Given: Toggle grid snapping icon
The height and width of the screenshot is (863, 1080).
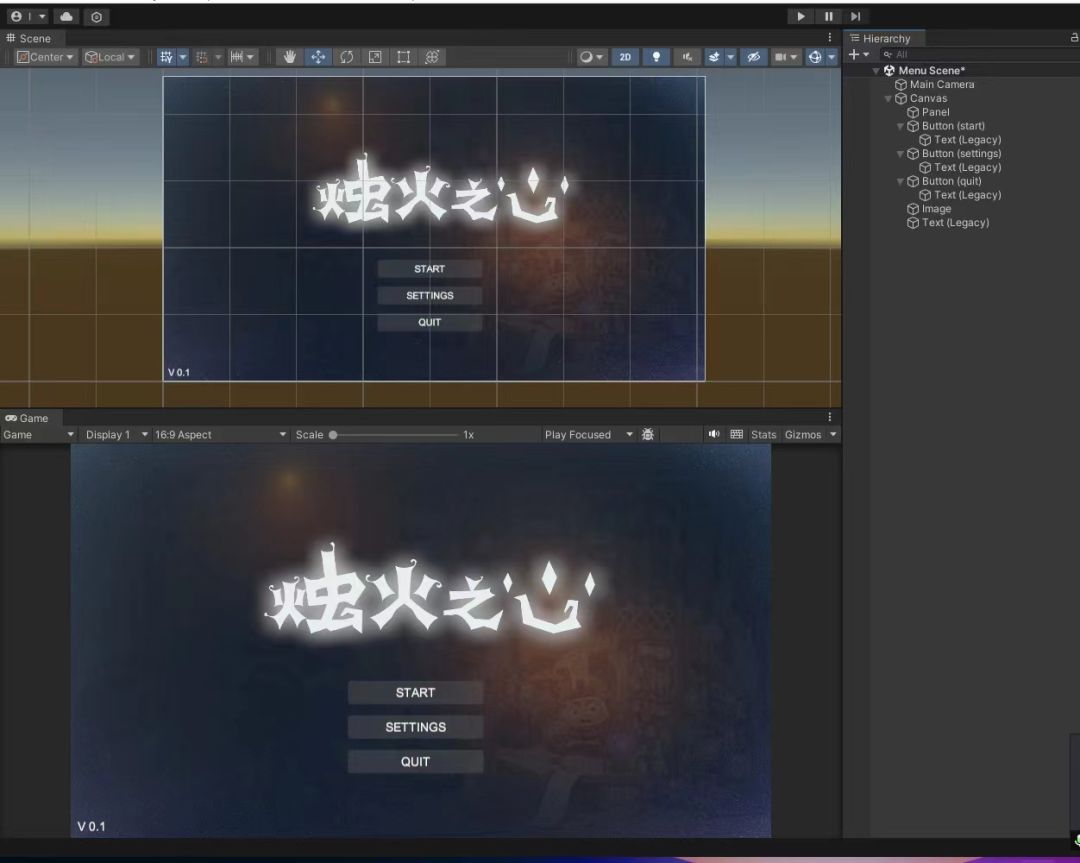Looking at the screenshot, I should click(x=167, y=57).
